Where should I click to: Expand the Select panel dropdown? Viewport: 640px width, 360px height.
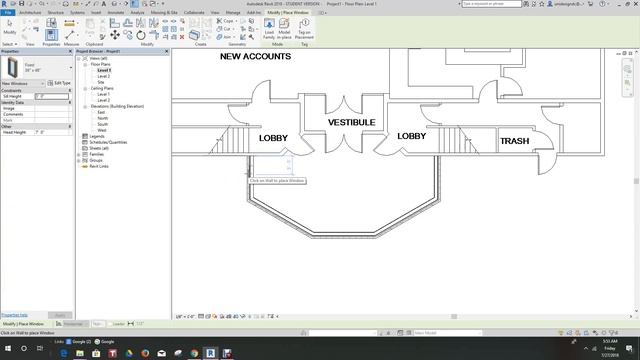click(x=10, y=44)
